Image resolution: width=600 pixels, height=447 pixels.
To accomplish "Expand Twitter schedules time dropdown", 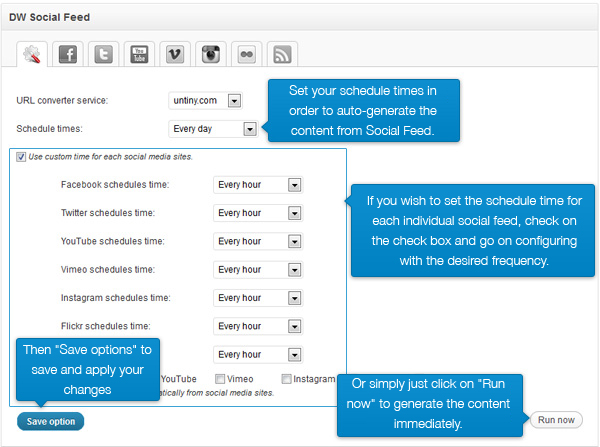I will pyautogui.click(x=258, y=213).
